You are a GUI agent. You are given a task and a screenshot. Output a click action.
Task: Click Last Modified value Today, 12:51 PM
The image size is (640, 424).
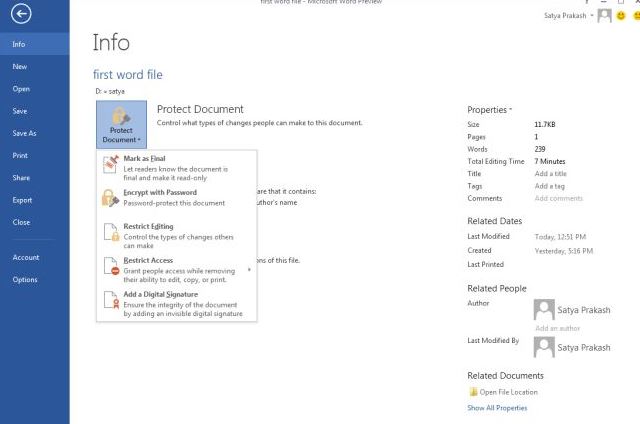point(560,237)
